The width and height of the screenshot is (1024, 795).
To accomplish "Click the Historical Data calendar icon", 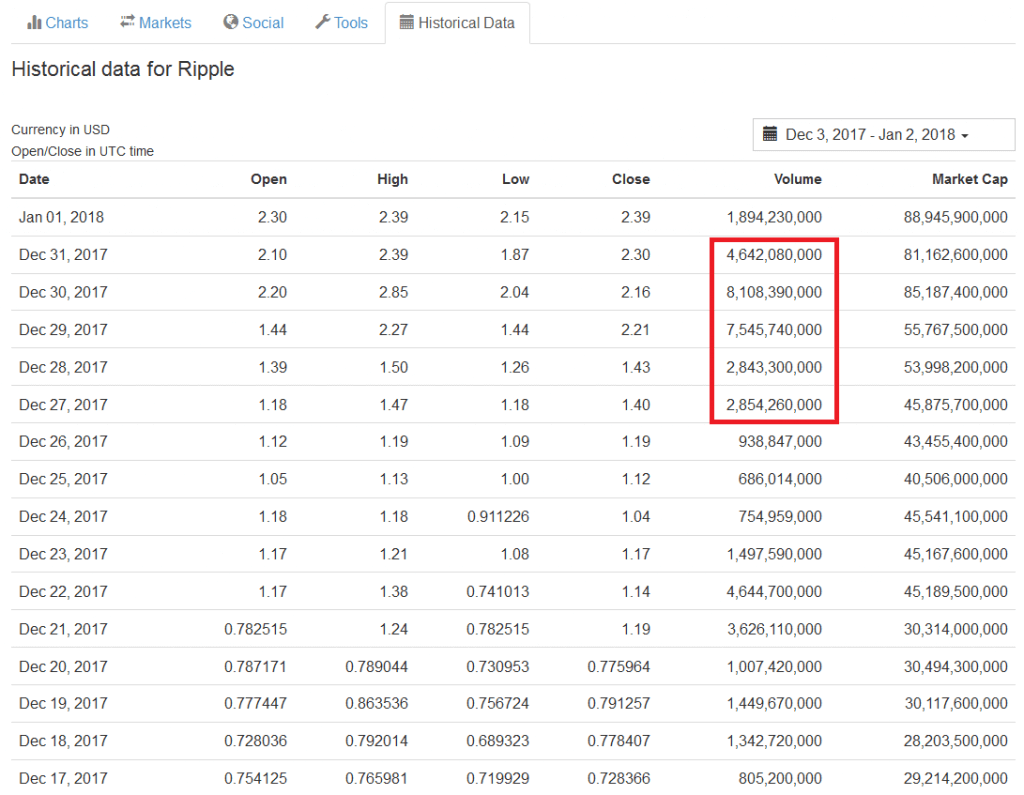I will click(x=406, y=22).
